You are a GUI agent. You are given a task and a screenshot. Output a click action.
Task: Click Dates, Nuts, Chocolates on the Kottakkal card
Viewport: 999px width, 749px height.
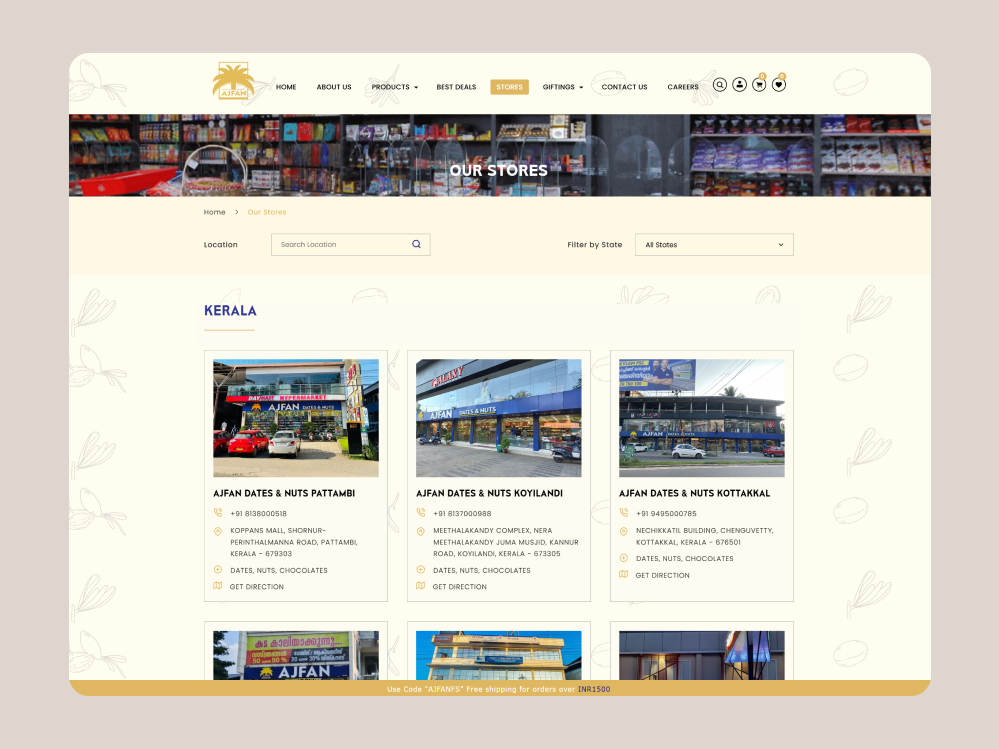click(685, 559)
